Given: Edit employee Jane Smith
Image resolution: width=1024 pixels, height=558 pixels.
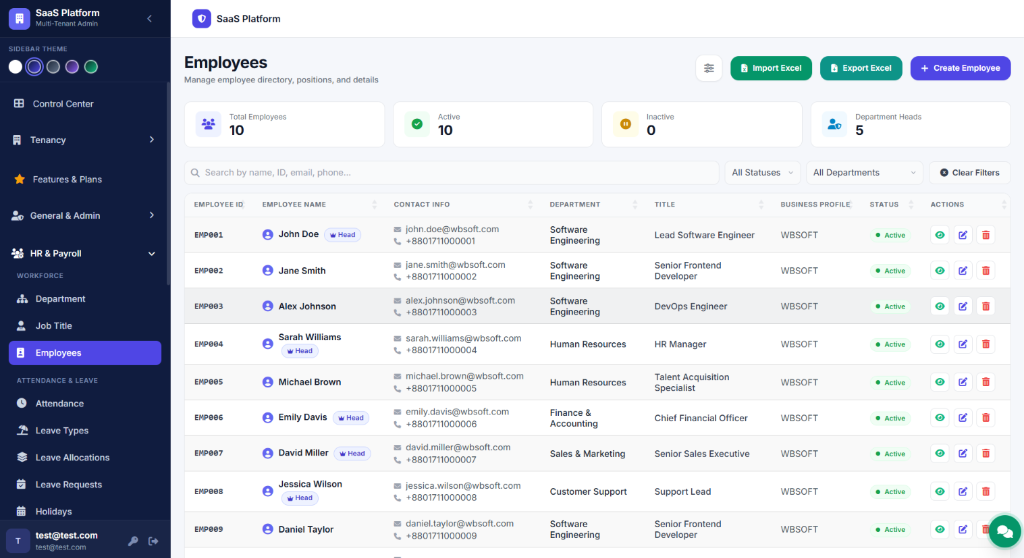Looking at the screenshot, I should 963,271.
